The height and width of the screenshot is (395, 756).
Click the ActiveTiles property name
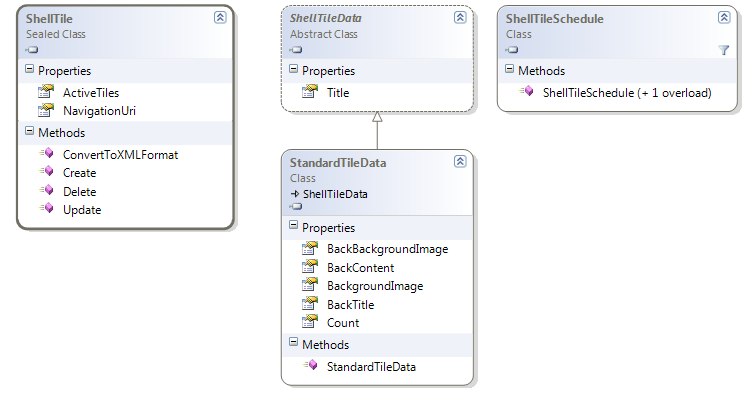(x=91, y=93)
